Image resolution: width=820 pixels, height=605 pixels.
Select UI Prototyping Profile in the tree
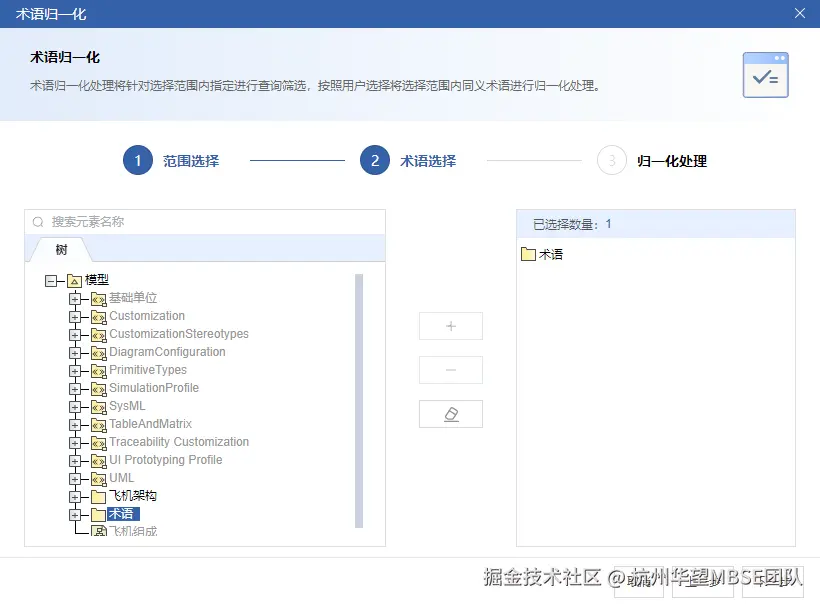pos(166,460)
